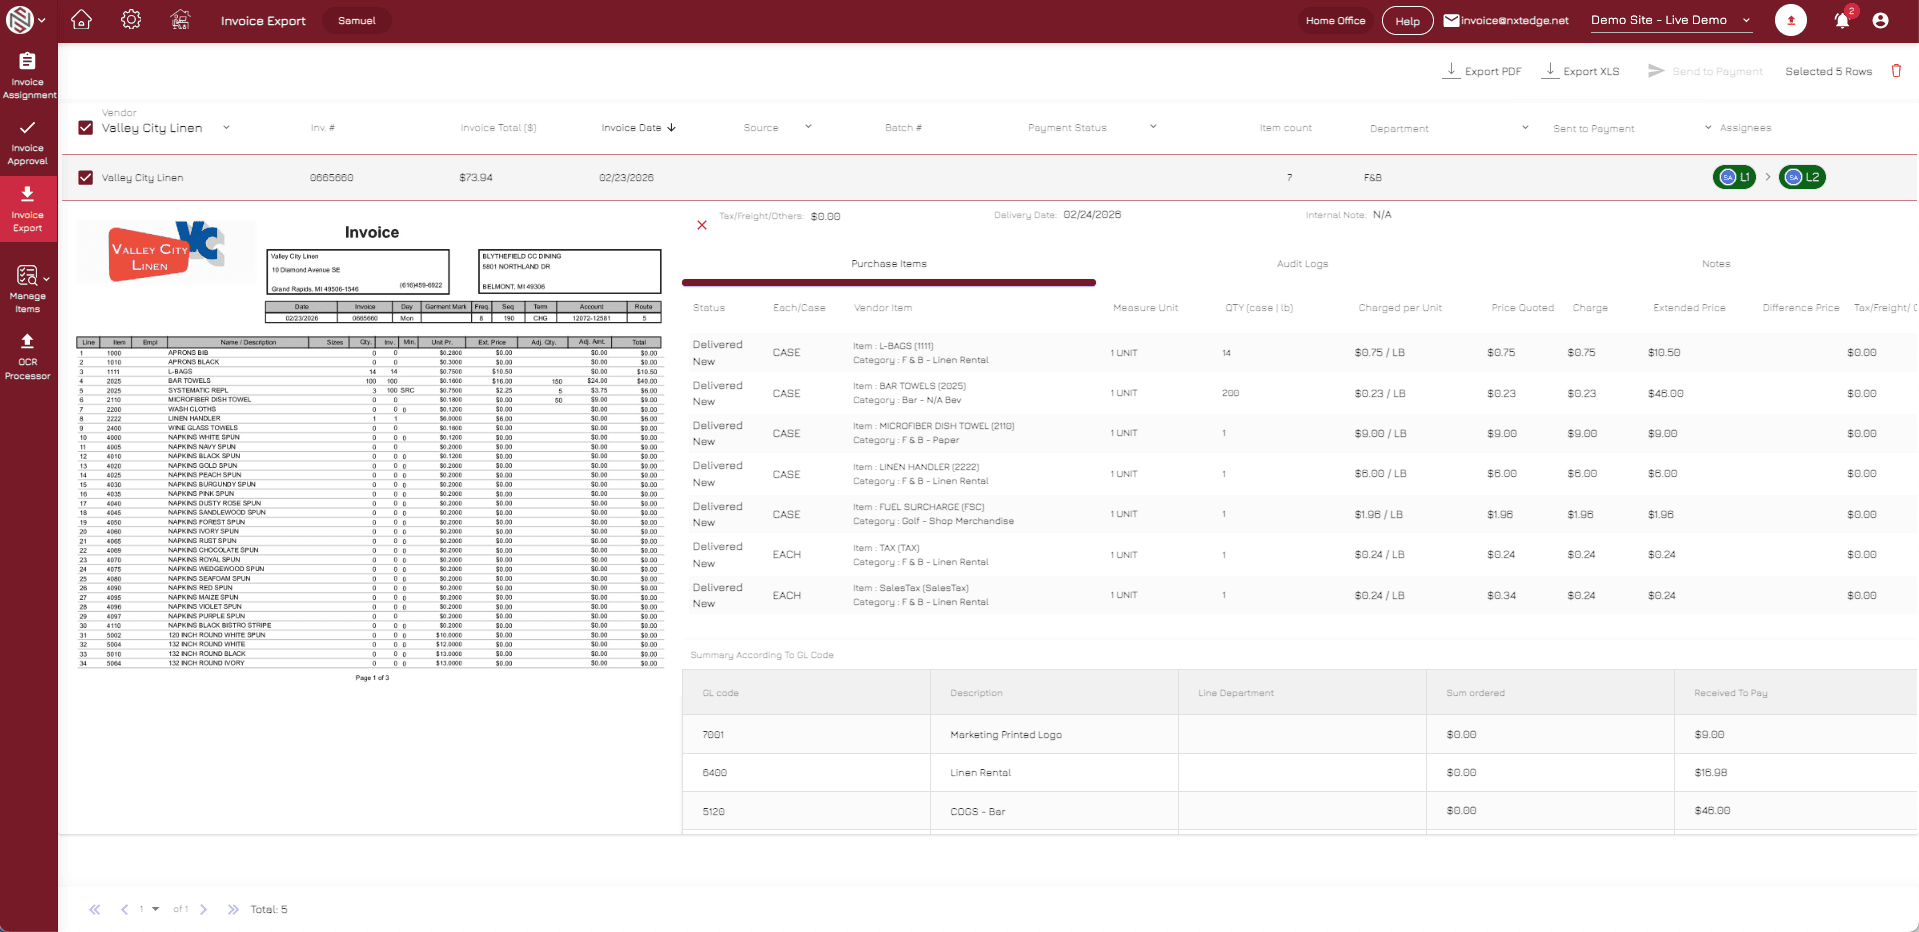Image resolution: width=1919 pixels, height=932 pixels.
Task: Click the Help button
Action: tap(1407, 21)
